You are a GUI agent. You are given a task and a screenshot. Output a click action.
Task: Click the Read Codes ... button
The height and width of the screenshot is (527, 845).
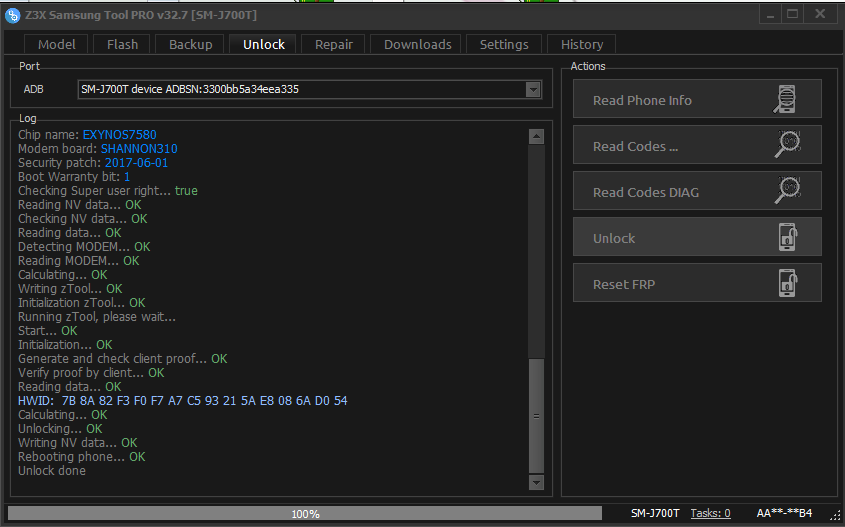point(697,145)
